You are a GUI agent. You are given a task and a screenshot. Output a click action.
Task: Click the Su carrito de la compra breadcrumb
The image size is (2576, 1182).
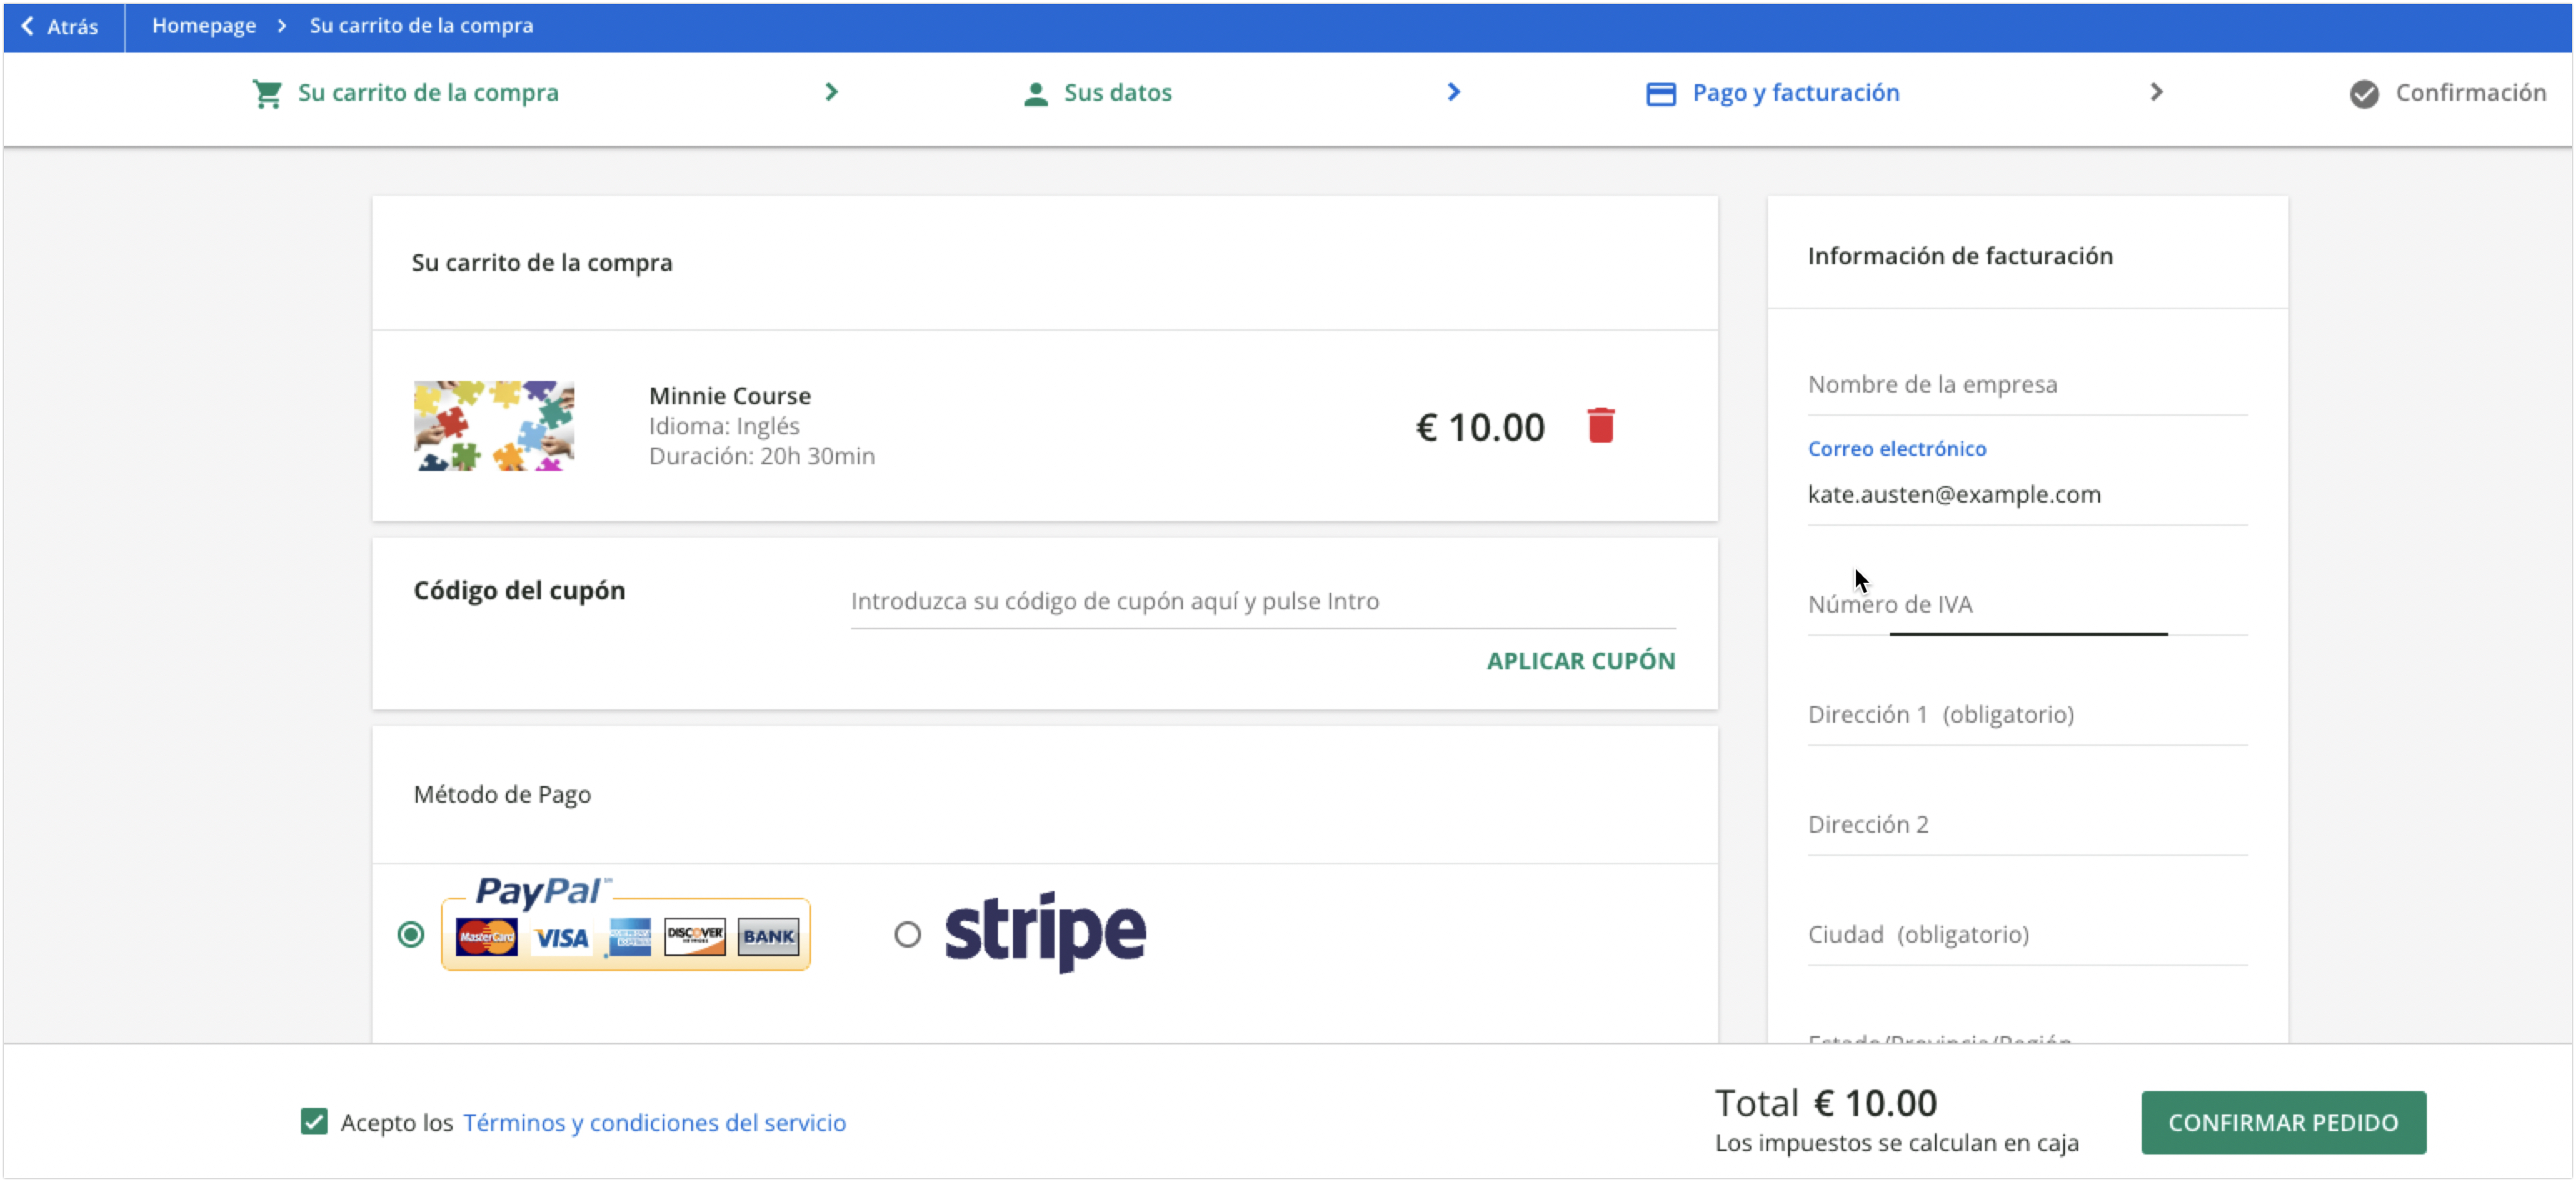point(421,26)
